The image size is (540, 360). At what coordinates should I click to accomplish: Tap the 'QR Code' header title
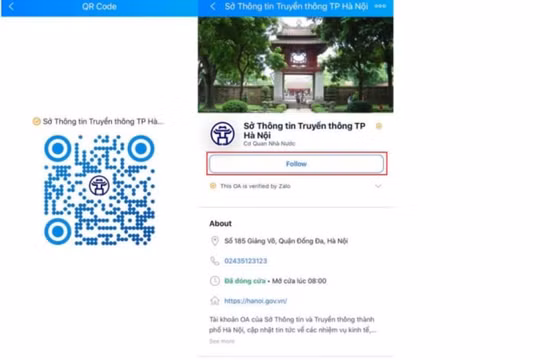click(99, 6)
